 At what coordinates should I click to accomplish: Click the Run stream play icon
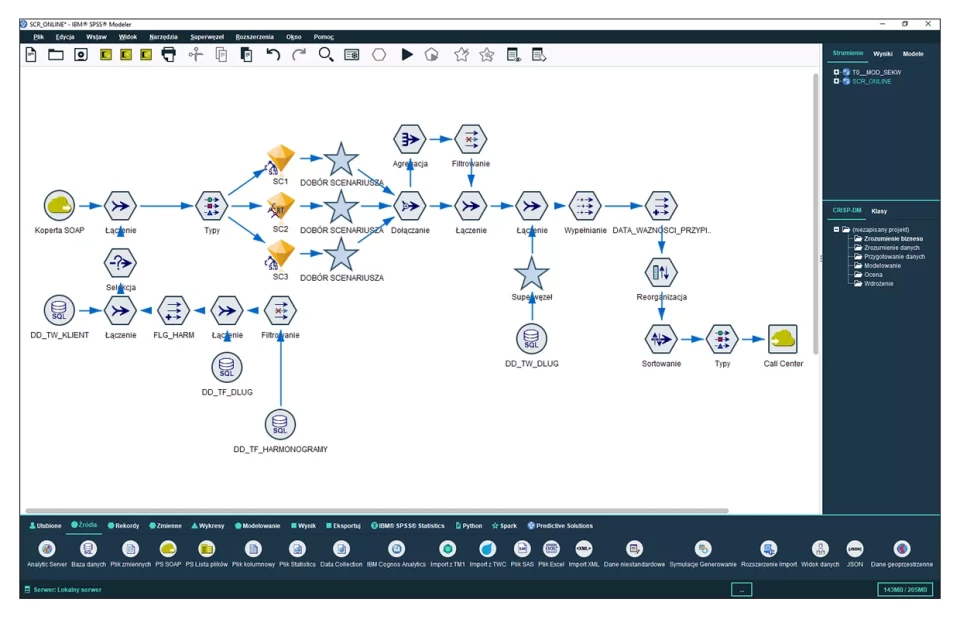point(407,55)
